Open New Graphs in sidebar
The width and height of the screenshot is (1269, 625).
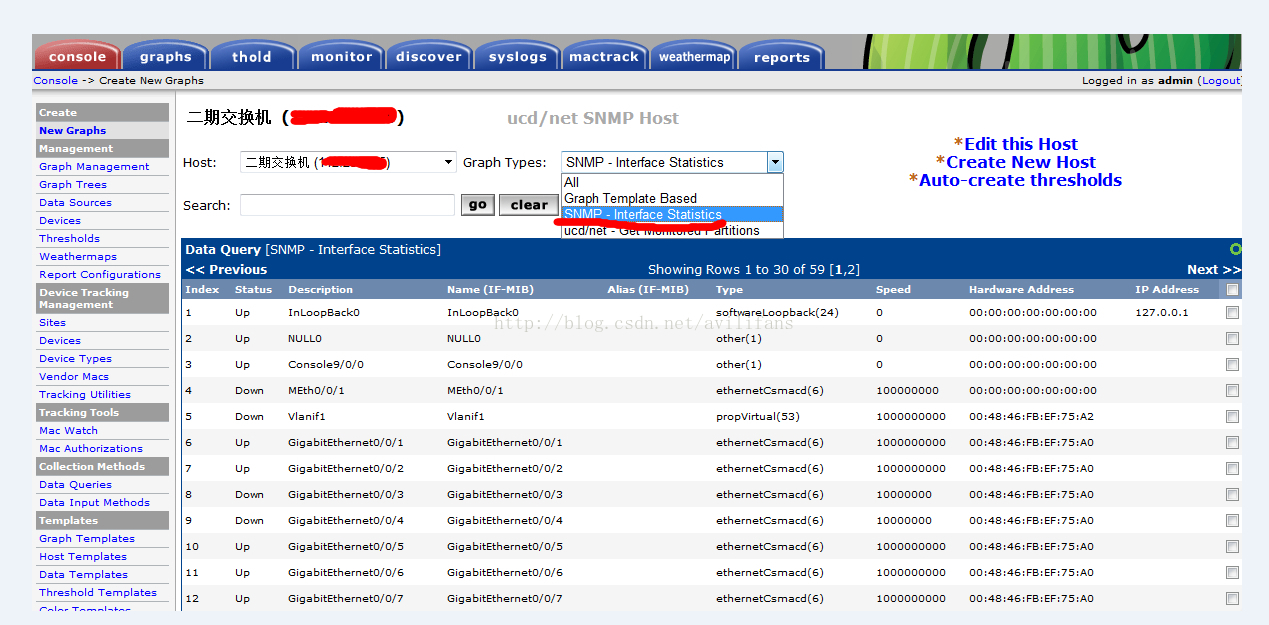[72, 130]
